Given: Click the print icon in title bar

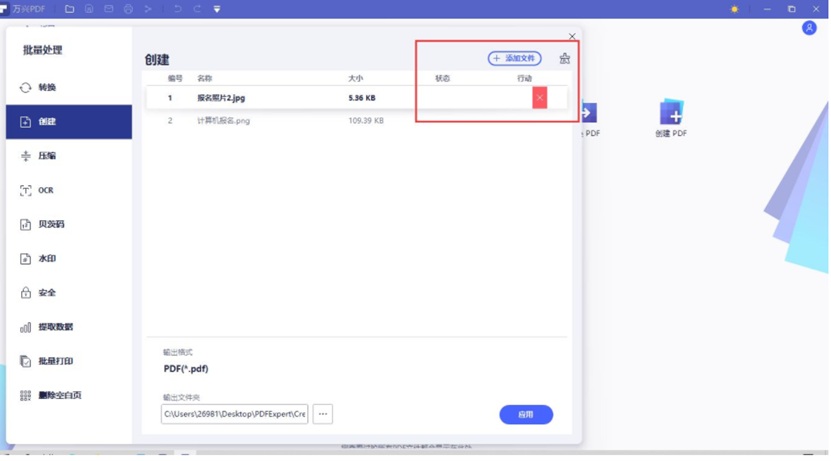Looking at the screenshot, I should click(x=128, y=9).
